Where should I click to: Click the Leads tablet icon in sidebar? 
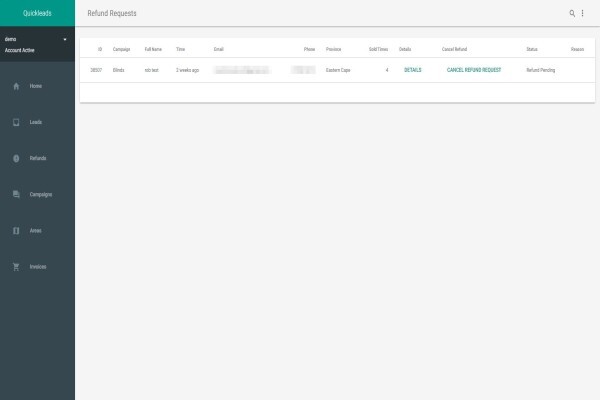(16, 122)
